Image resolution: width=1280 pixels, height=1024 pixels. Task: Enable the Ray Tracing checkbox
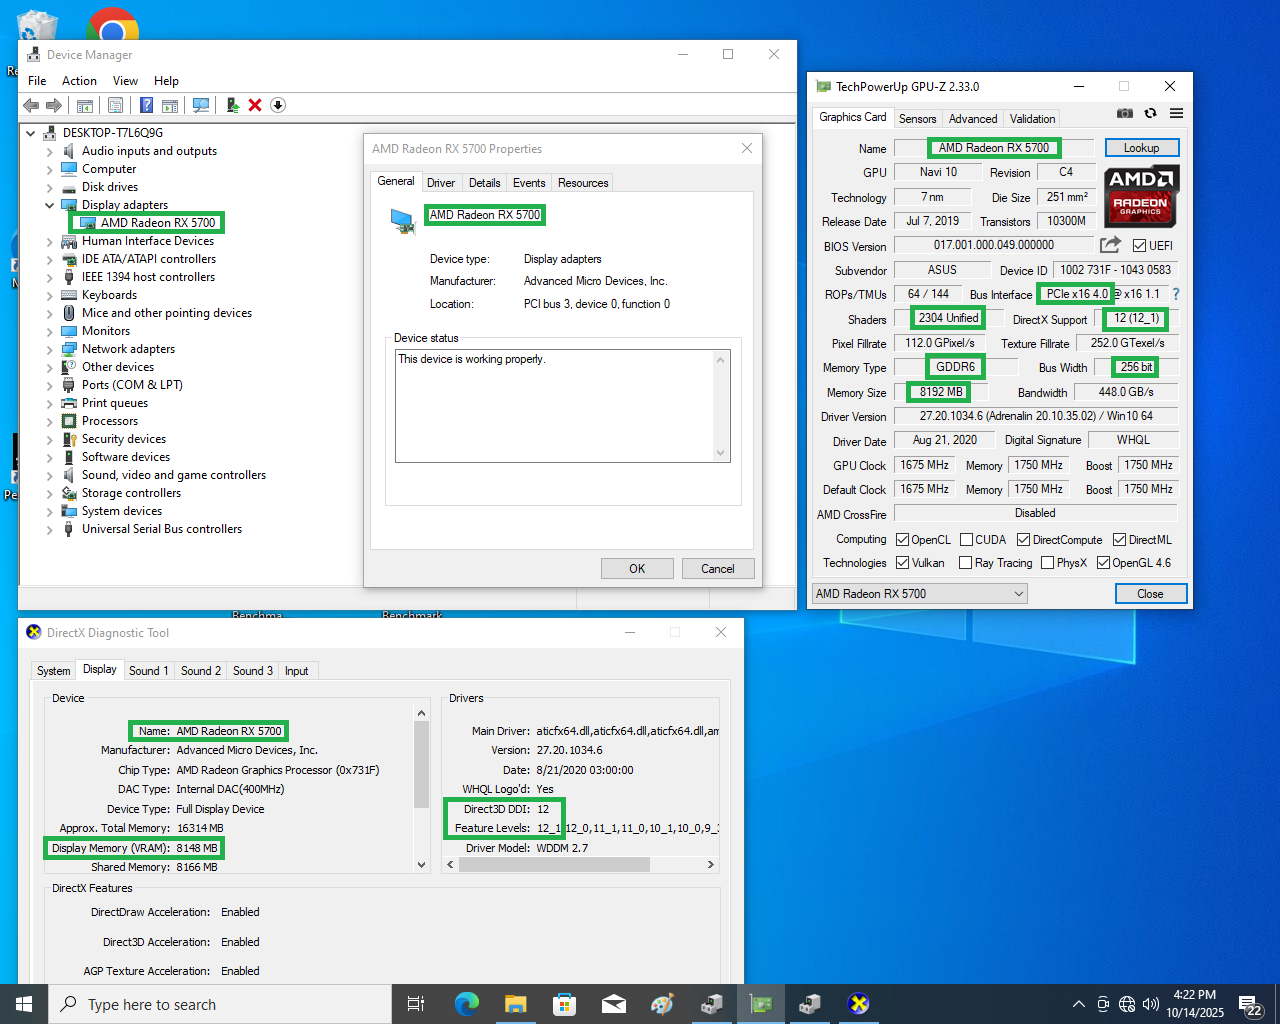(965, 563)
